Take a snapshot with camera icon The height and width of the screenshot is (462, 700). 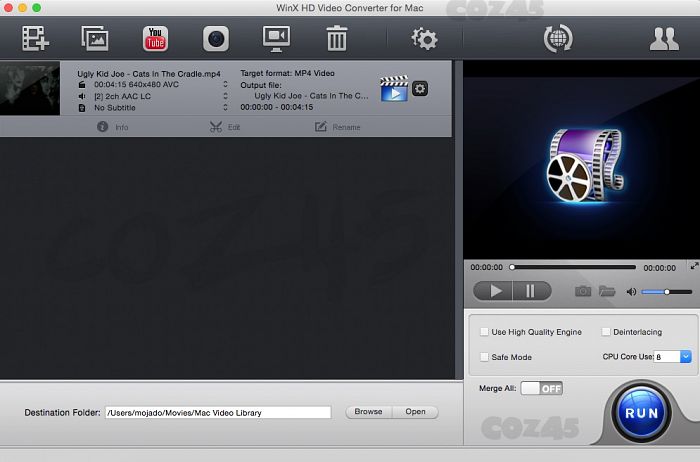583,291
